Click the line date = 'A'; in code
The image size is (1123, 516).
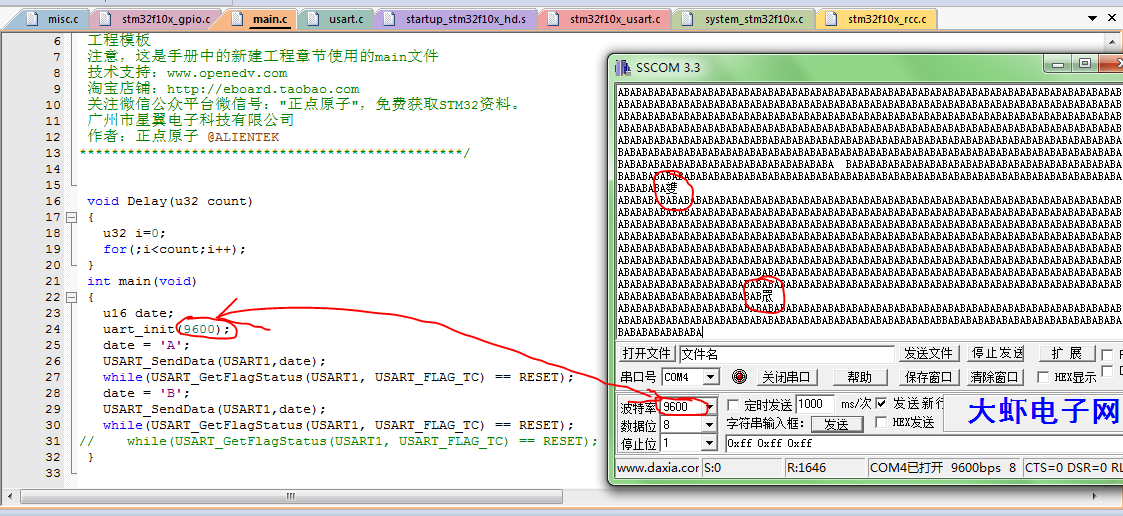(x=146, y=345)
